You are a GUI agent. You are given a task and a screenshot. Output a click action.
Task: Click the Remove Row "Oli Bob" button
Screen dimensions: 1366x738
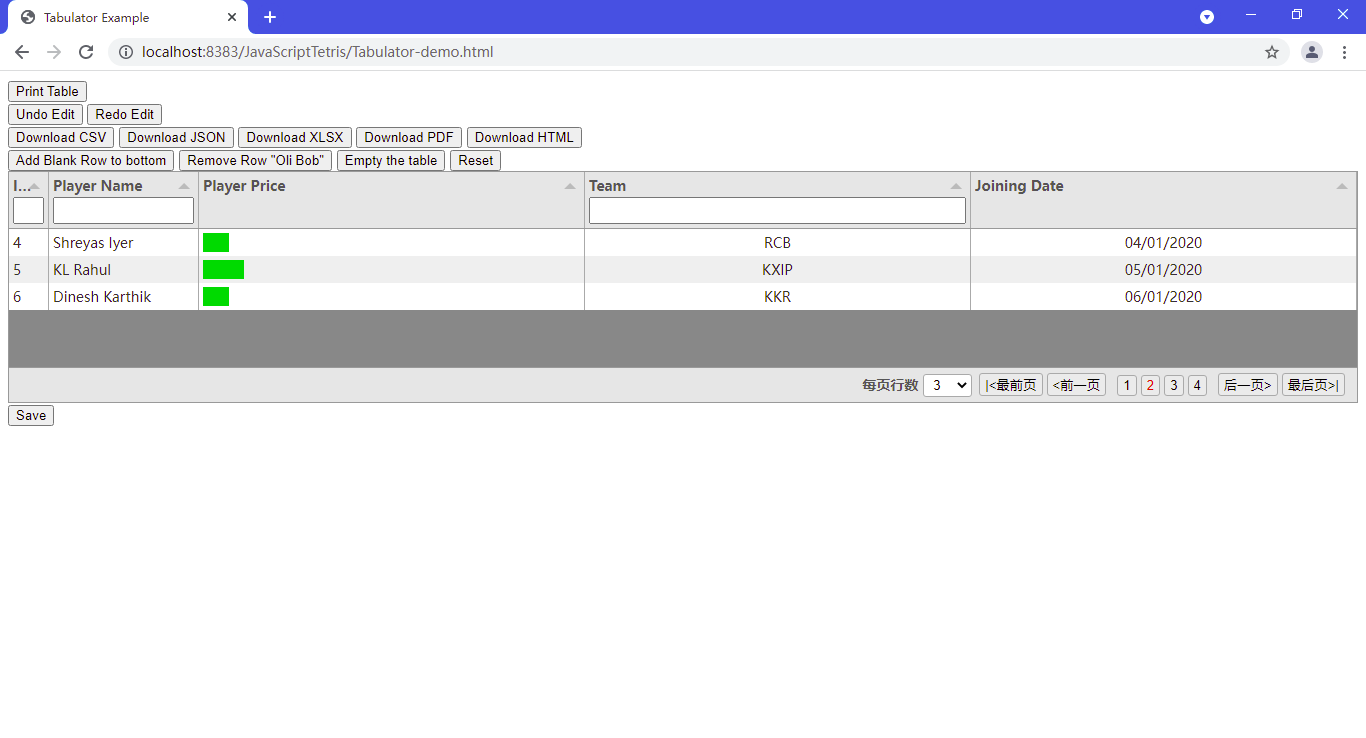click(x=255, y=160)
